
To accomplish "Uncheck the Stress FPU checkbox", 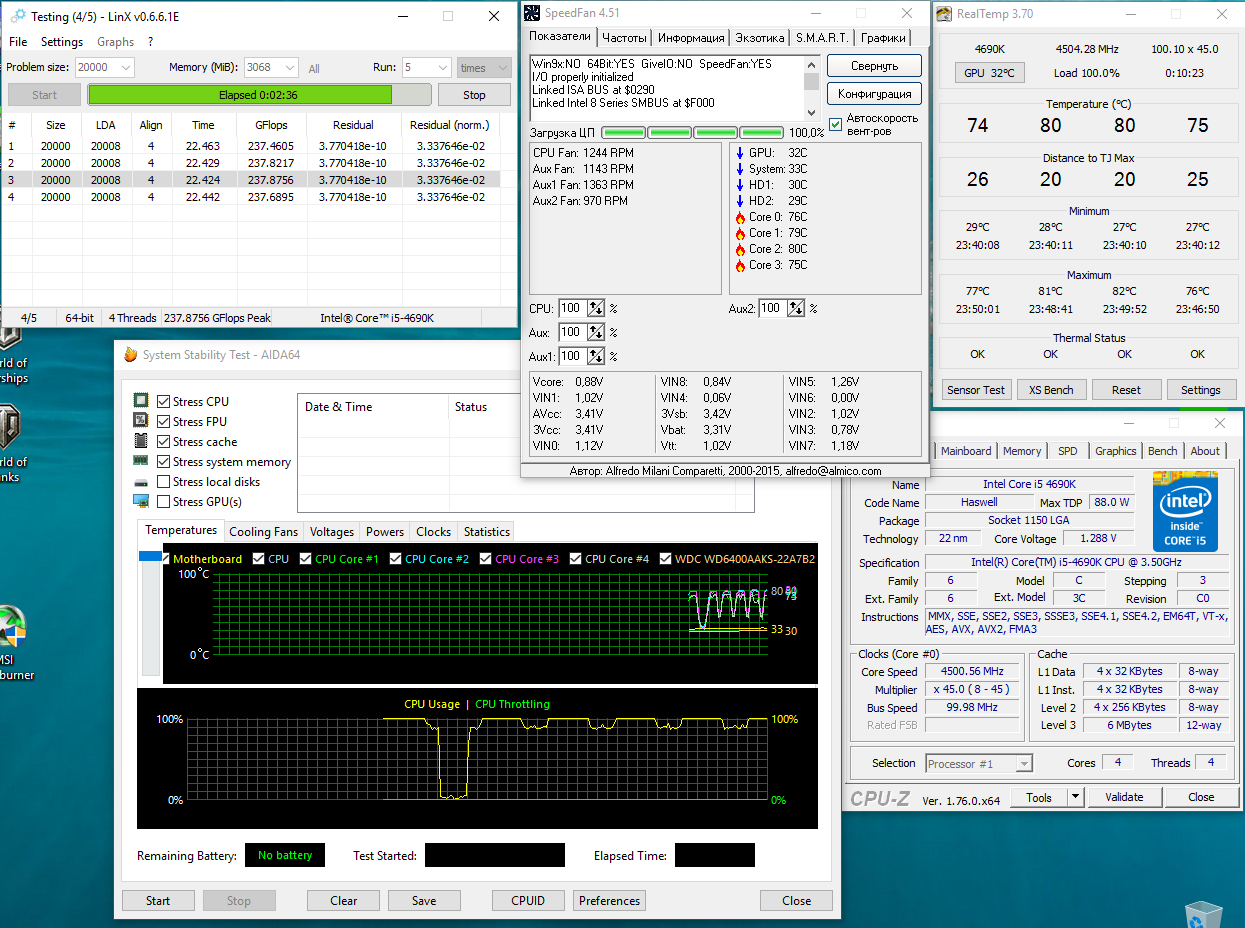I will tap(164, 422).
